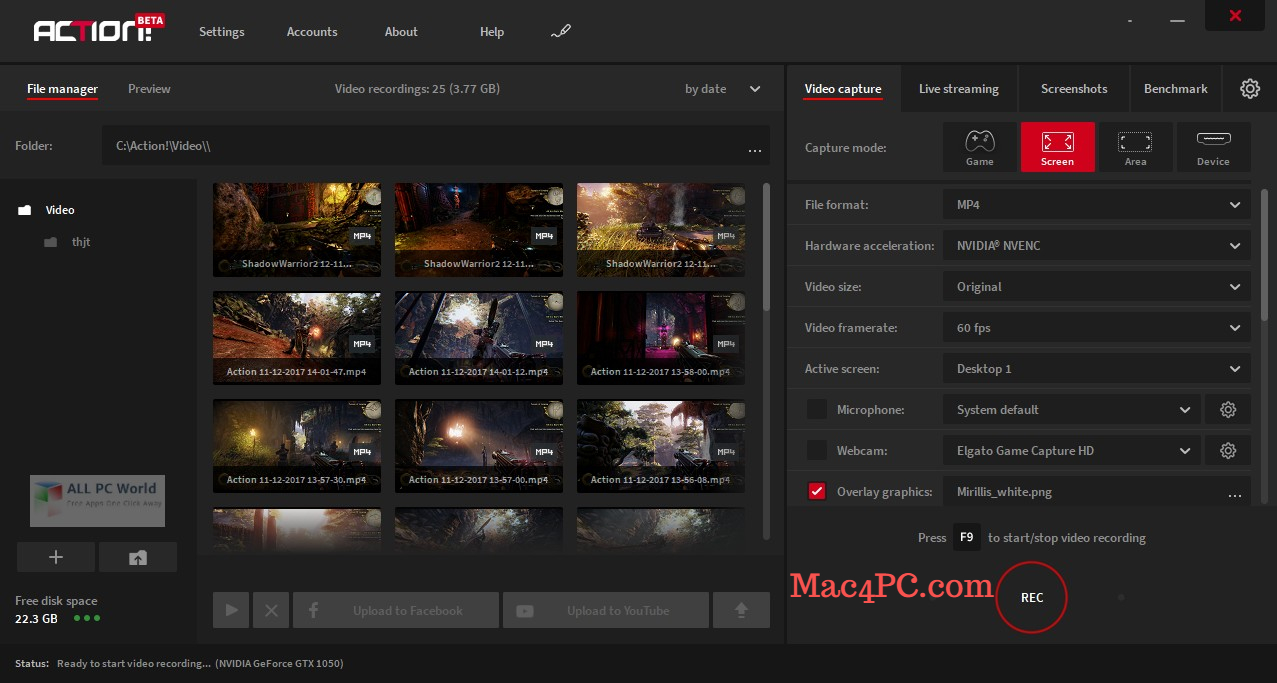Open Webcam settings gear
The height and width of the screenshot is (683, 1277).
pos(1228,451)
